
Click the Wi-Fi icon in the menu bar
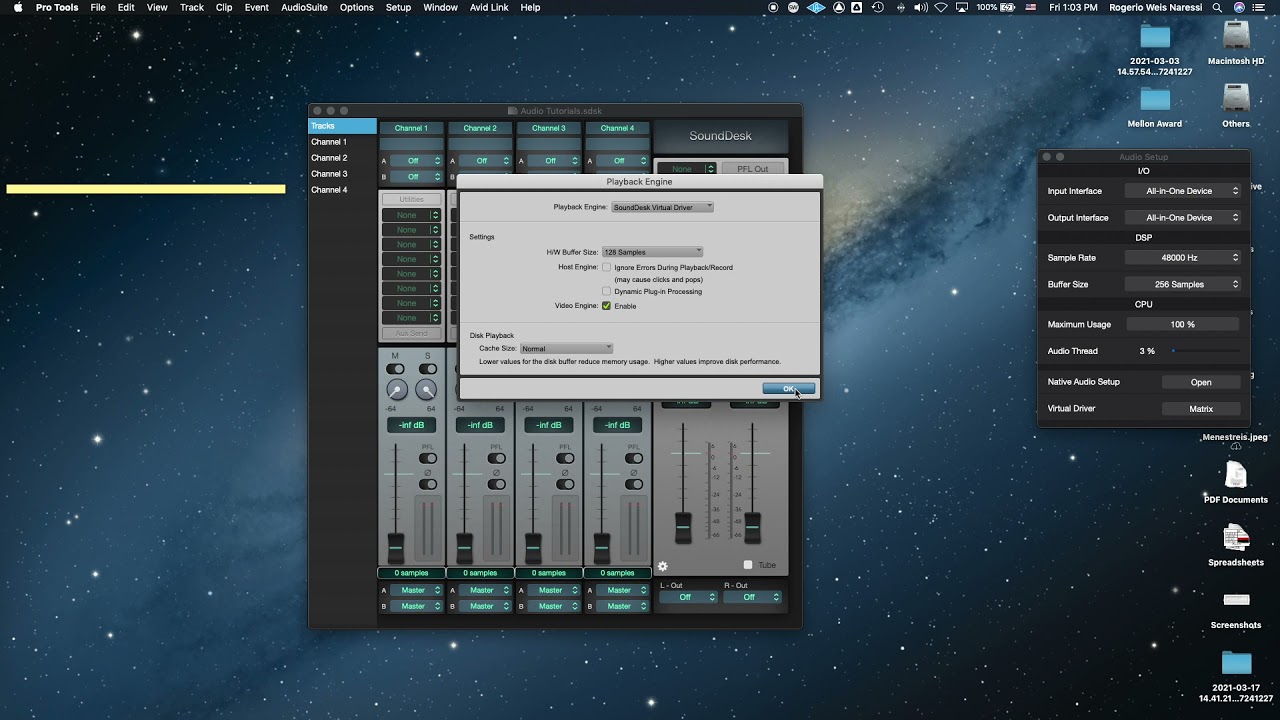(x=940, y=7)
